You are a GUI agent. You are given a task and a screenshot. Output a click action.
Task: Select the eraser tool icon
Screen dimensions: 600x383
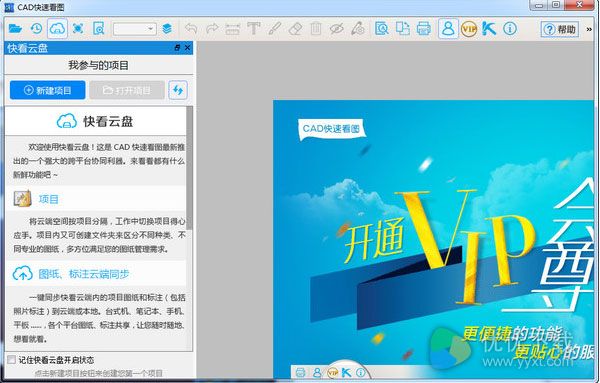click(295, 29)
